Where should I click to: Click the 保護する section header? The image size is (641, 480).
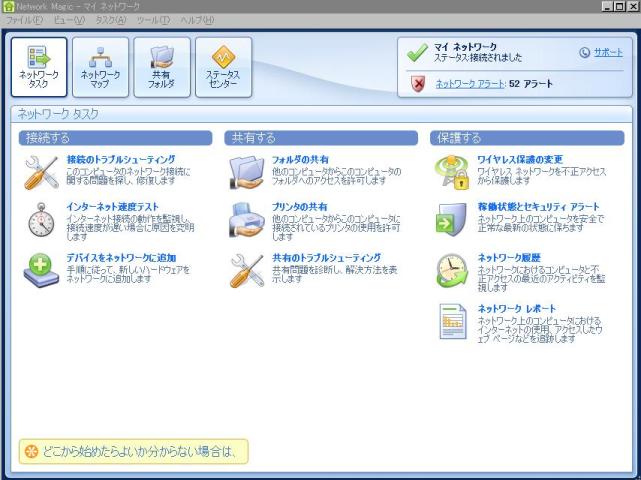tap(527, 138)
